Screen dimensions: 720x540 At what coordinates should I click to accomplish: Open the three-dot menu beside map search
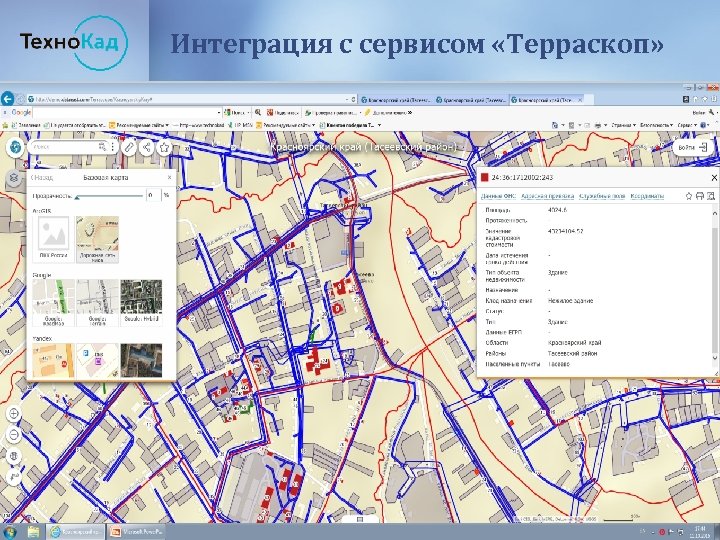(112, 147)
